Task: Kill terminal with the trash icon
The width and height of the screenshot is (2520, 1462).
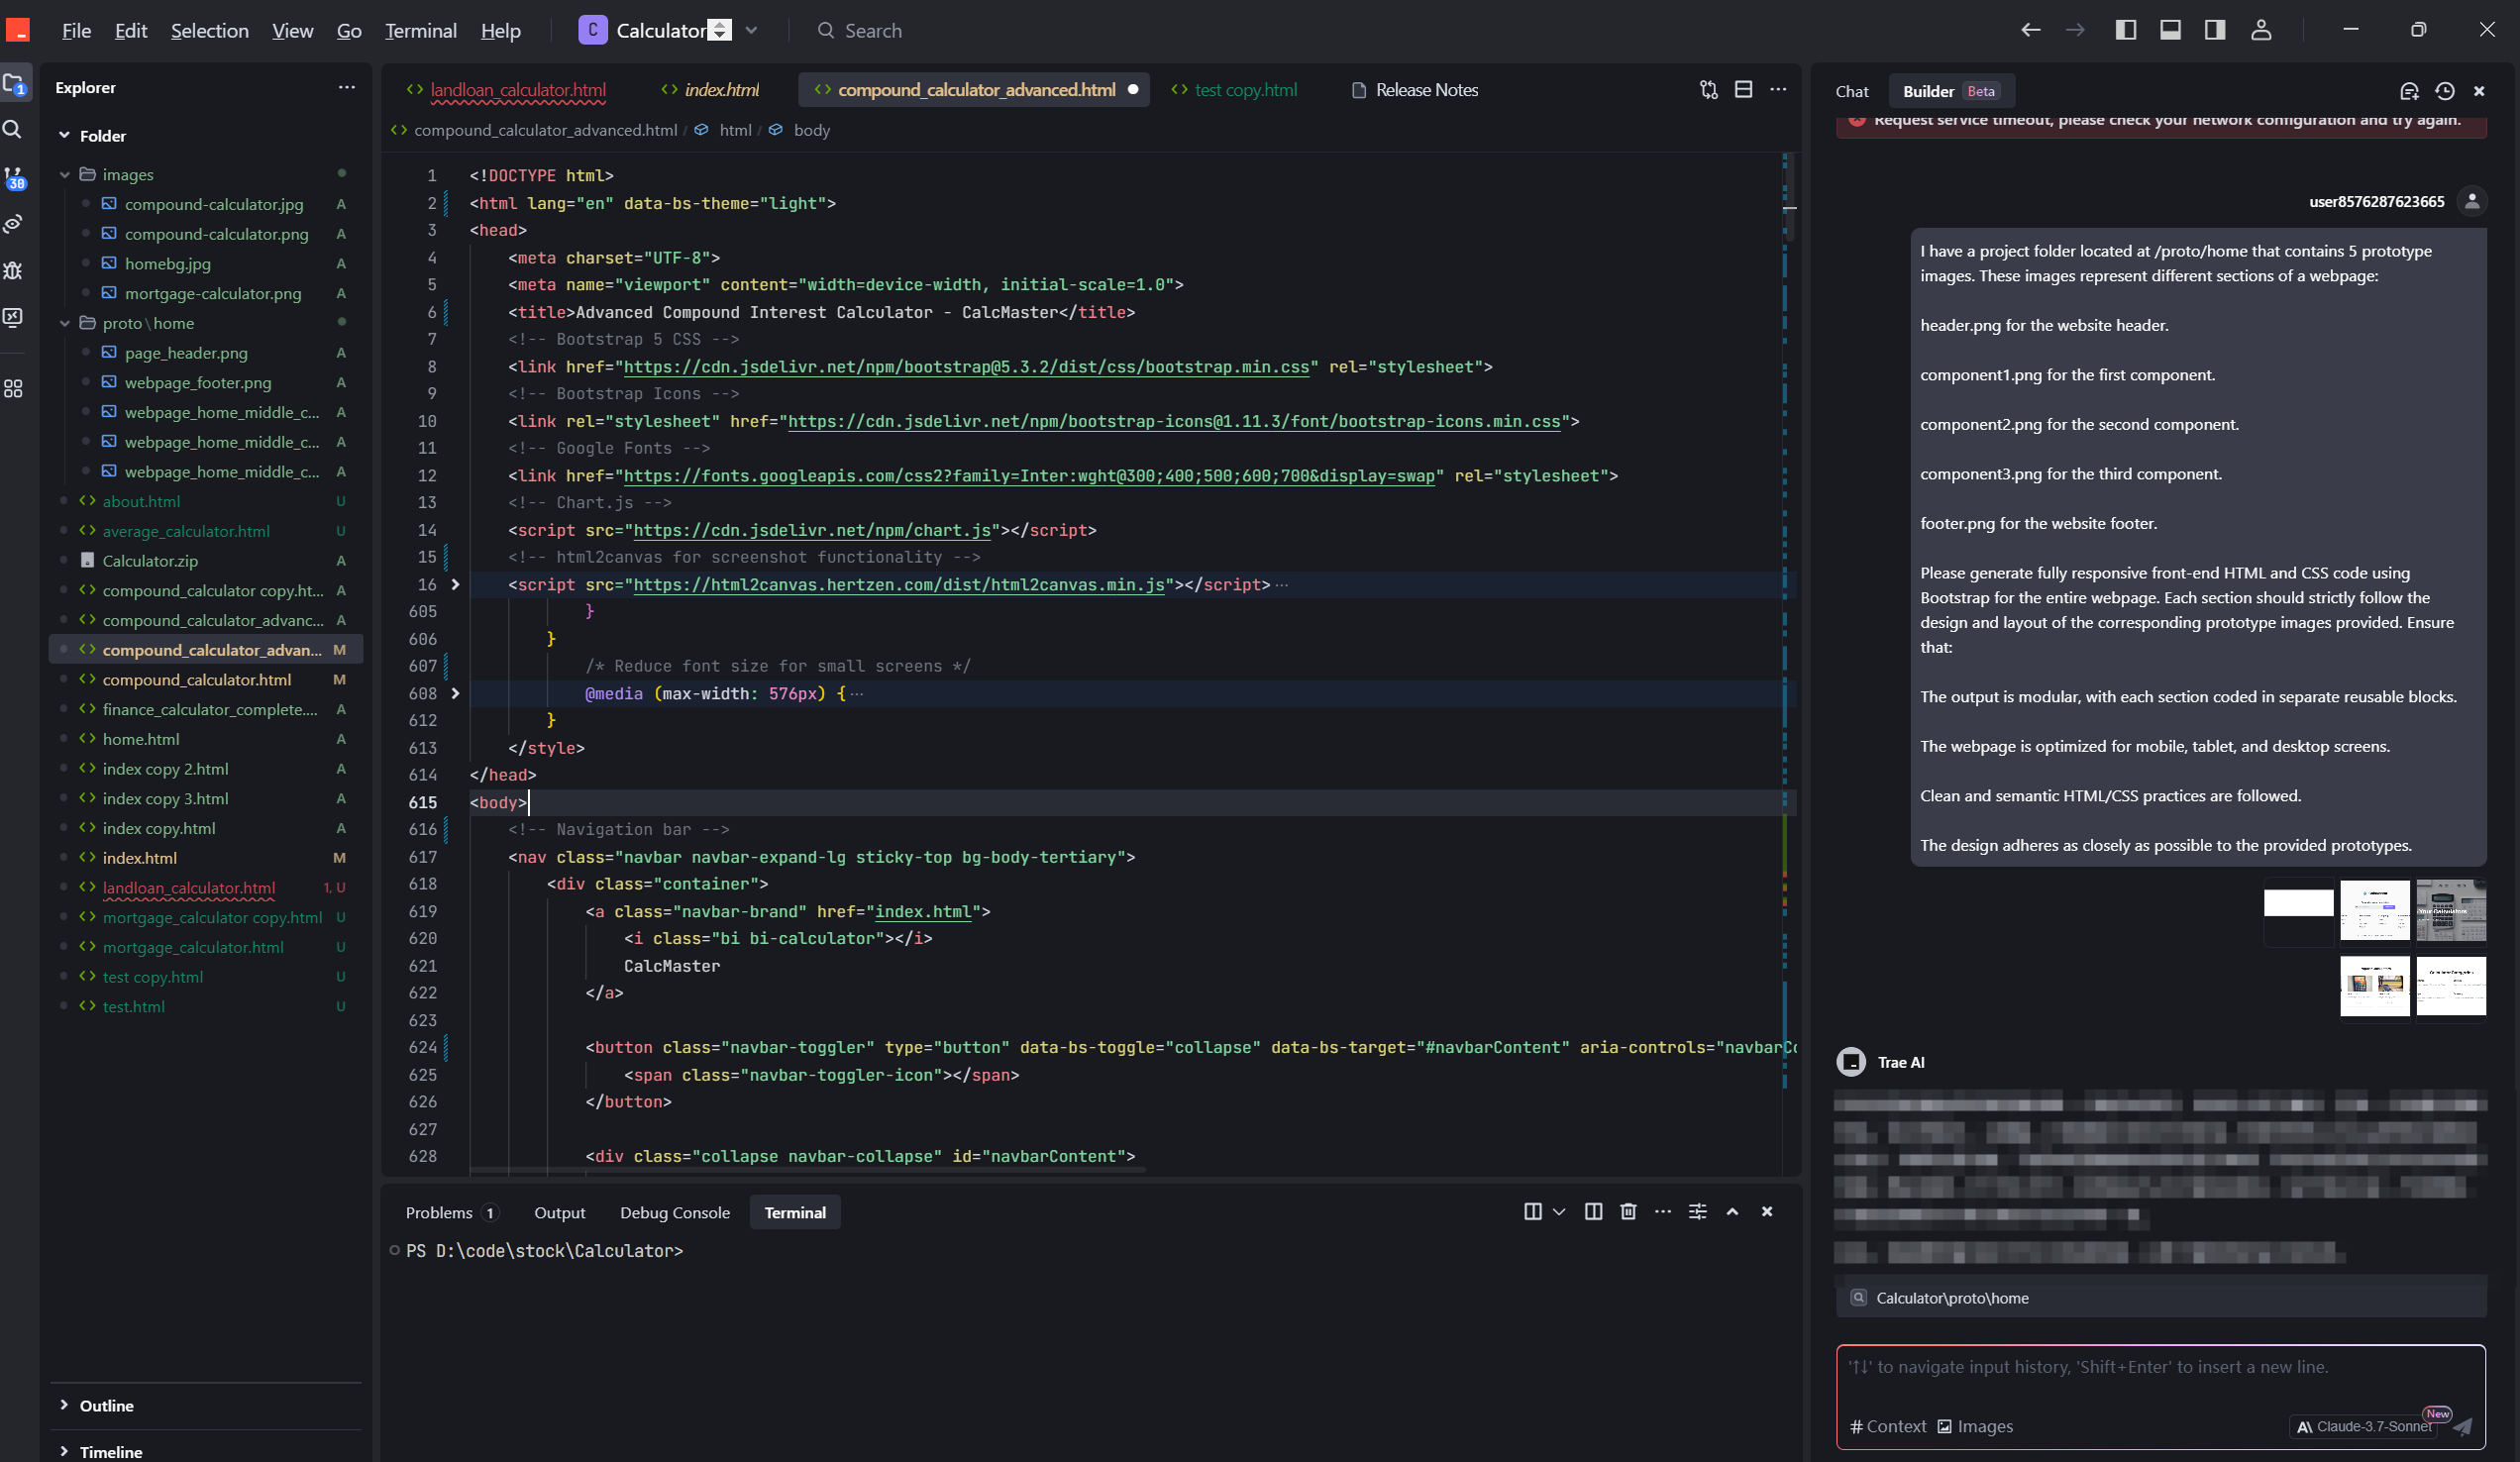Action: tap(1628, 1211)
